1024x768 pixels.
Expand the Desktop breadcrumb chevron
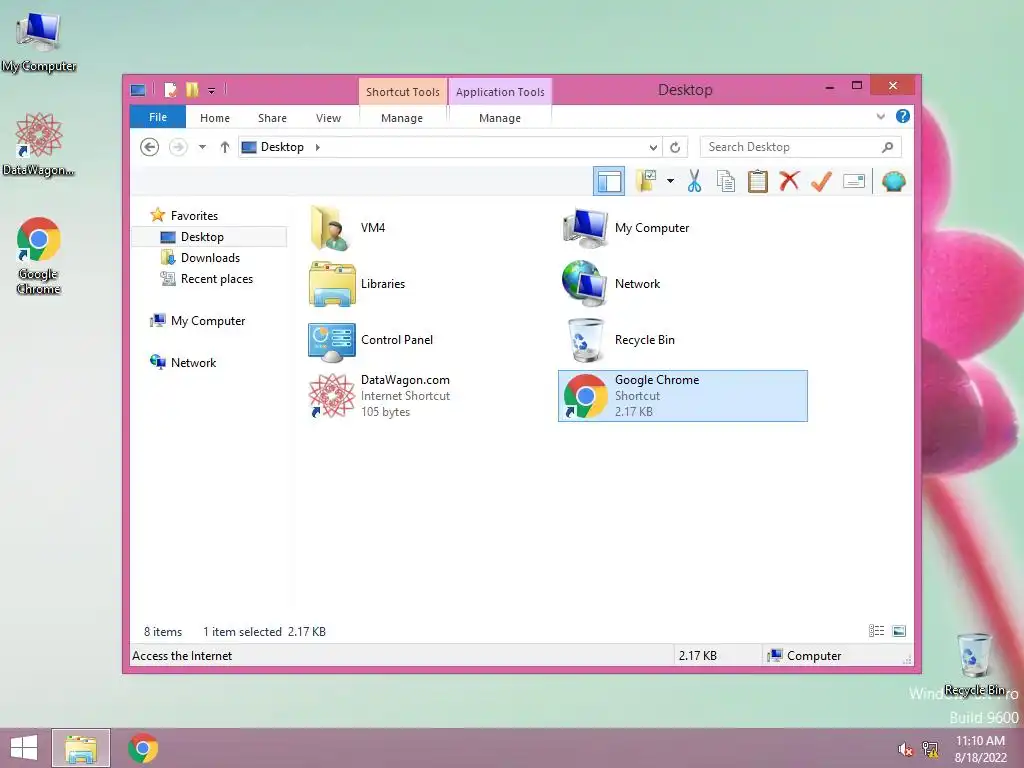(318, 147)
